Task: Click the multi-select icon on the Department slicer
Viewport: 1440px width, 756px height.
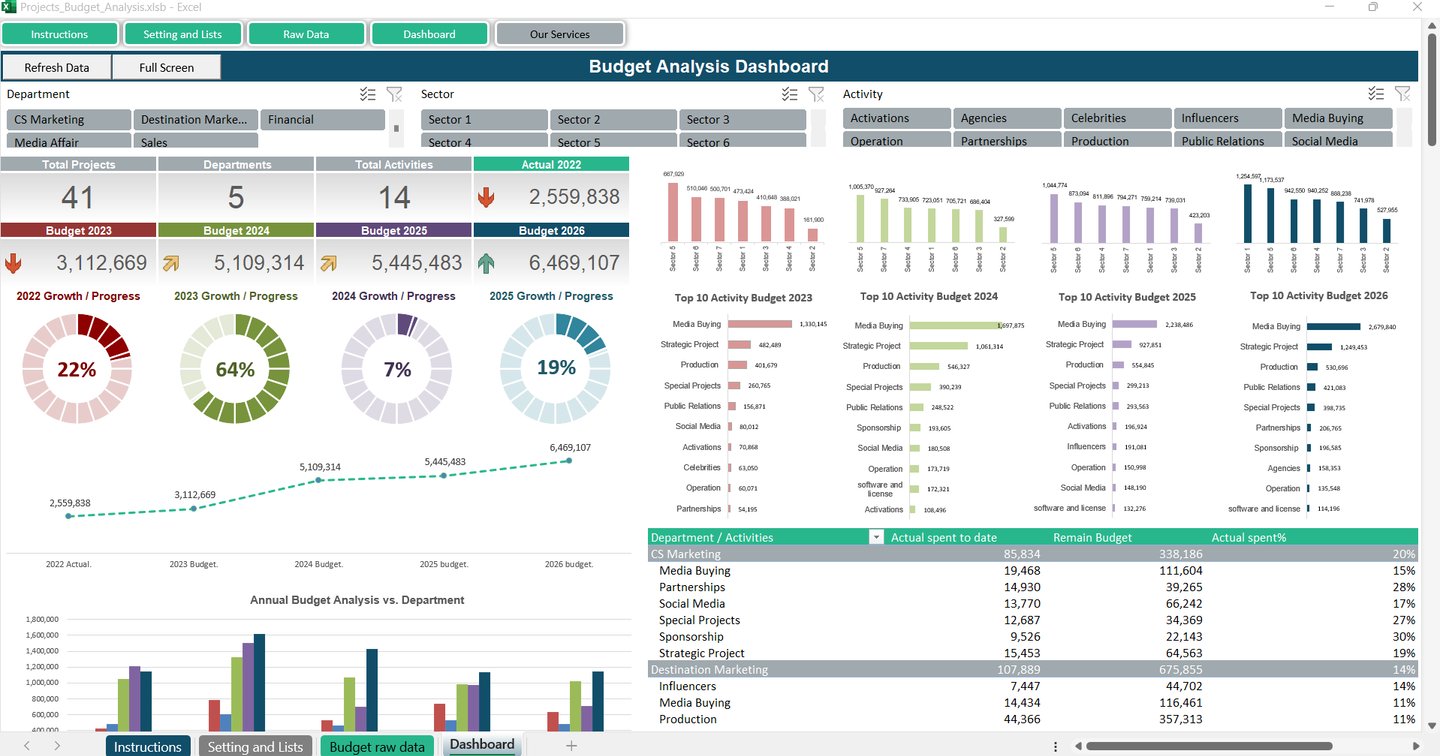Action: tap(367, 93)
